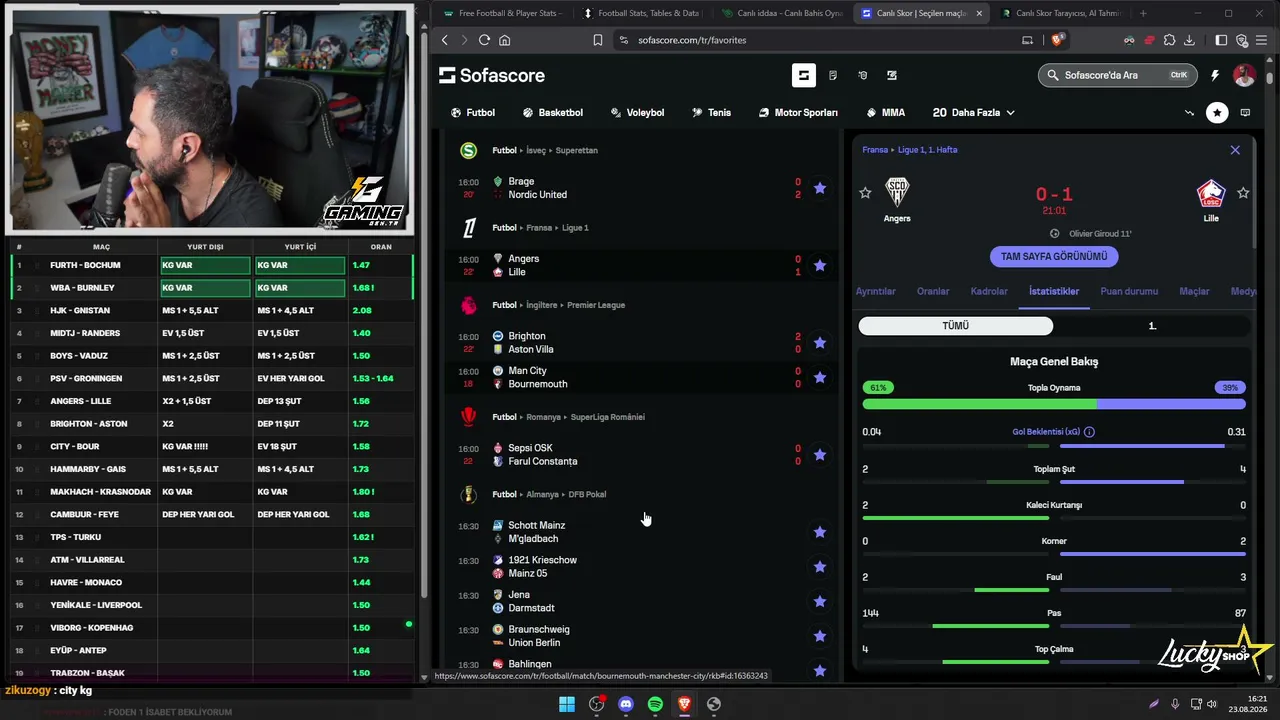
Task: Open the browser extensions puzzle icon
Action: pyautogui.click(x=1169, y=40)
